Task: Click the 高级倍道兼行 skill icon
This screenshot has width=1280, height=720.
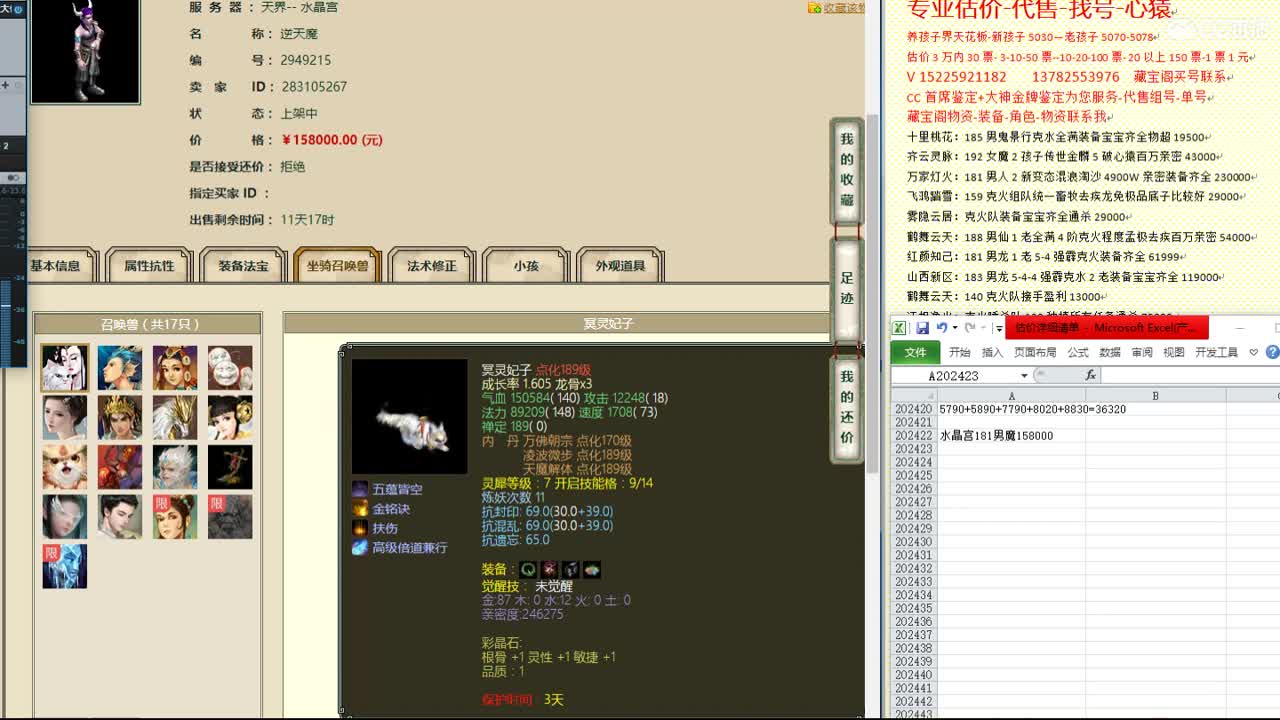Action: (360, 547)
